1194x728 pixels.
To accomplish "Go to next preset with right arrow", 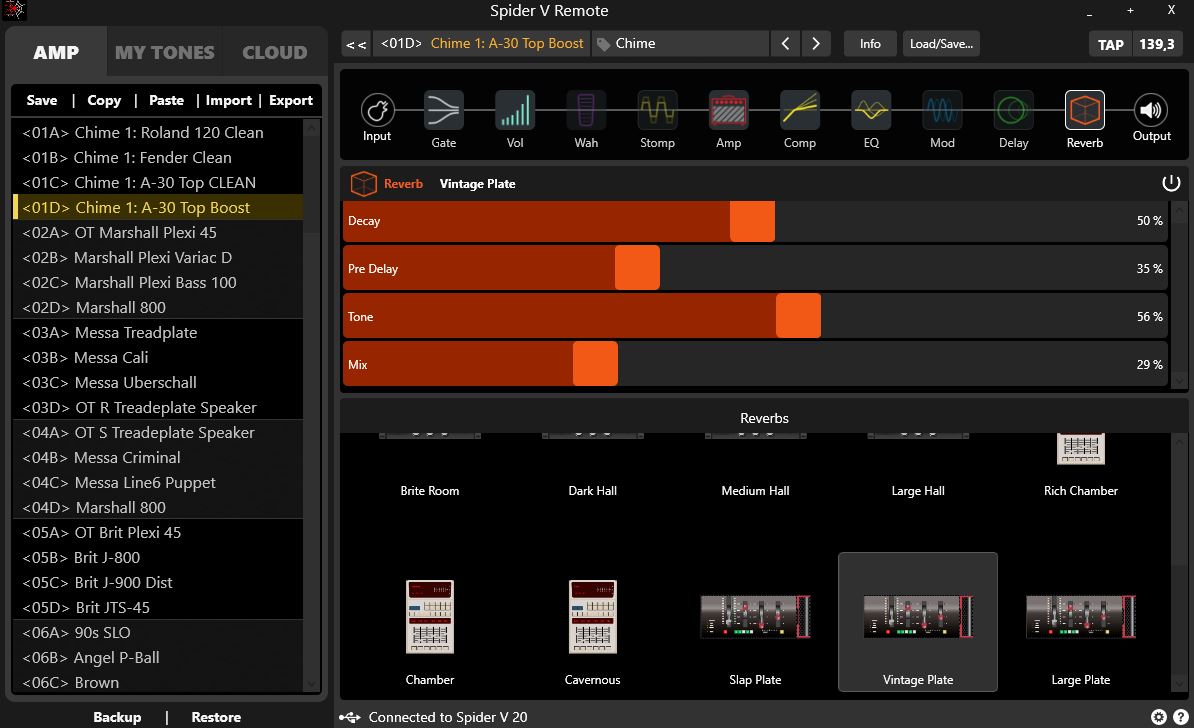I will (816, 43).
